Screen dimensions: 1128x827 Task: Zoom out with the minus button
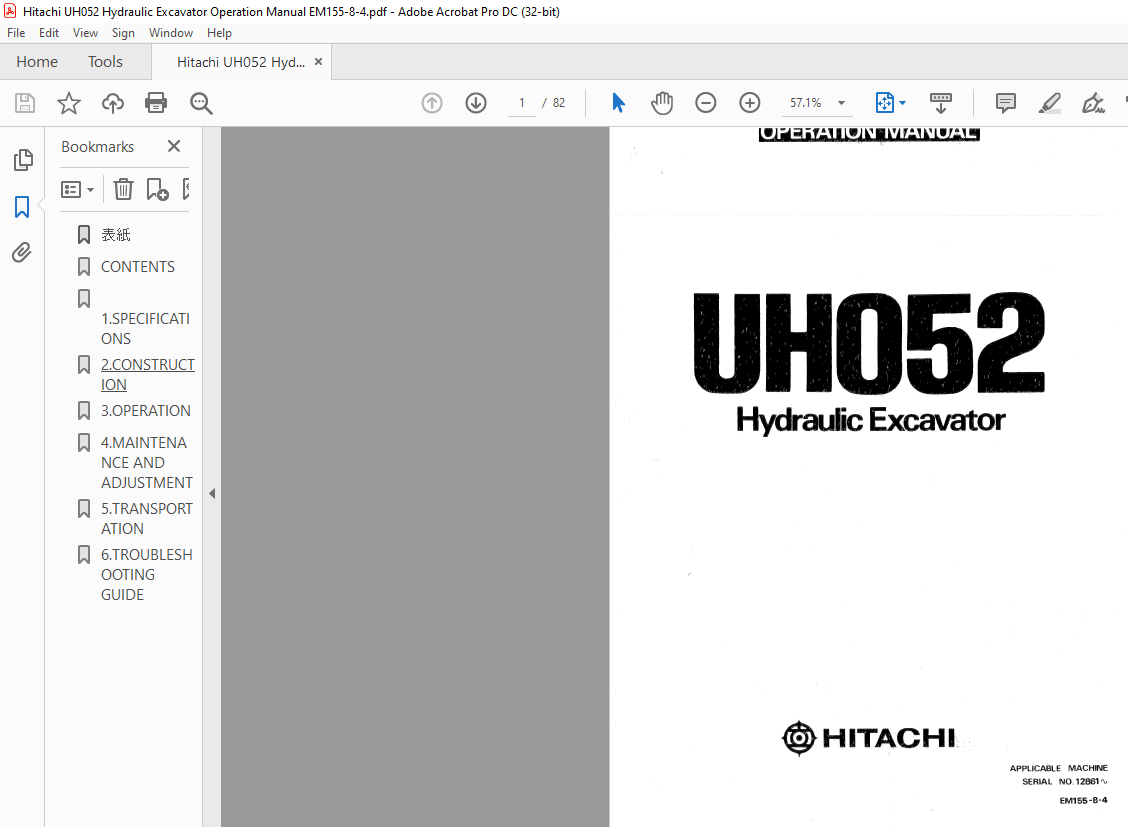tap(706, 103)
